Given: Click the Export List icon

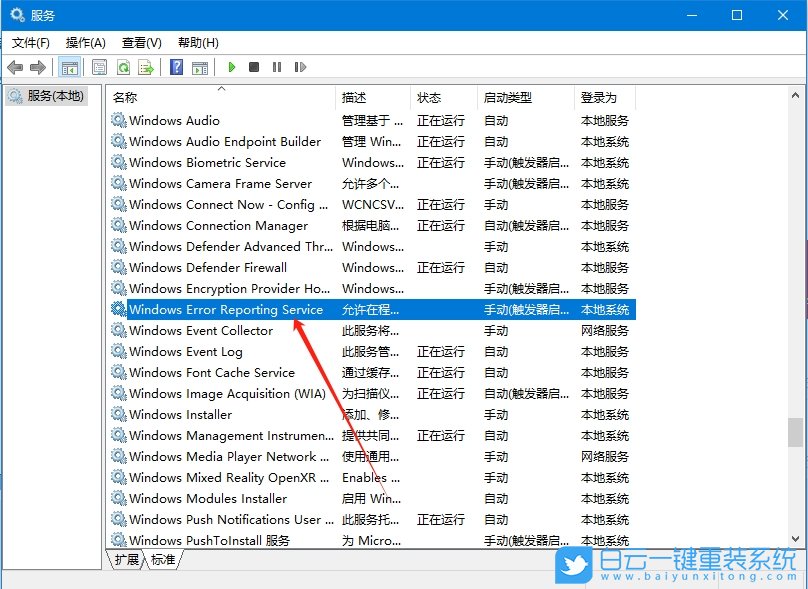Looking at the screenshot, I should pyautogui.click(x=147, y=67).
